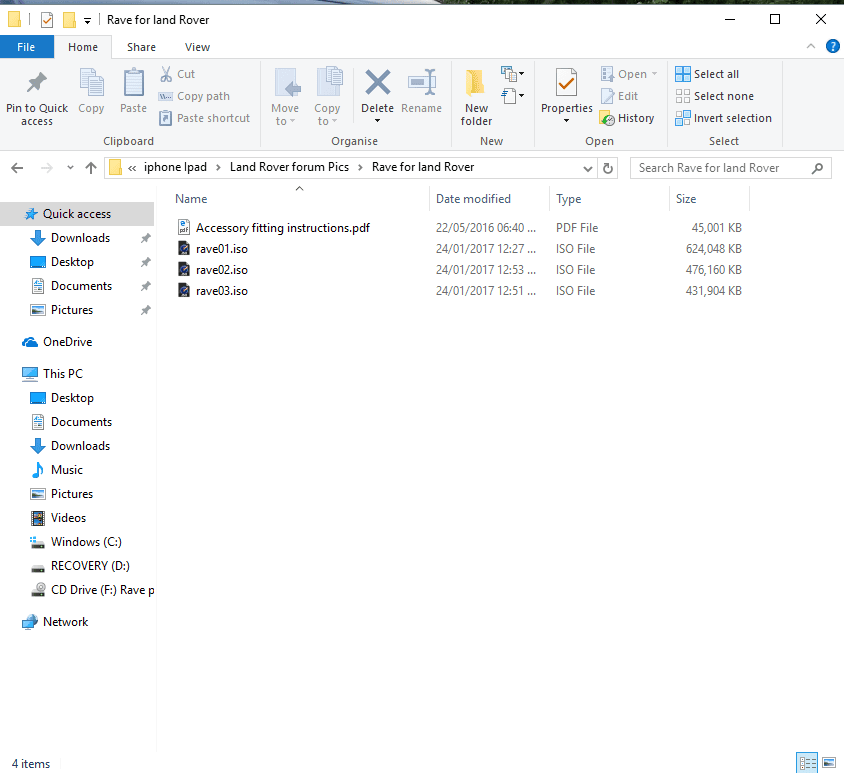The width and height of the screenshot is (844, 773).
Task: Open Videos folder under This PC
Action: (x=68, y=518)
